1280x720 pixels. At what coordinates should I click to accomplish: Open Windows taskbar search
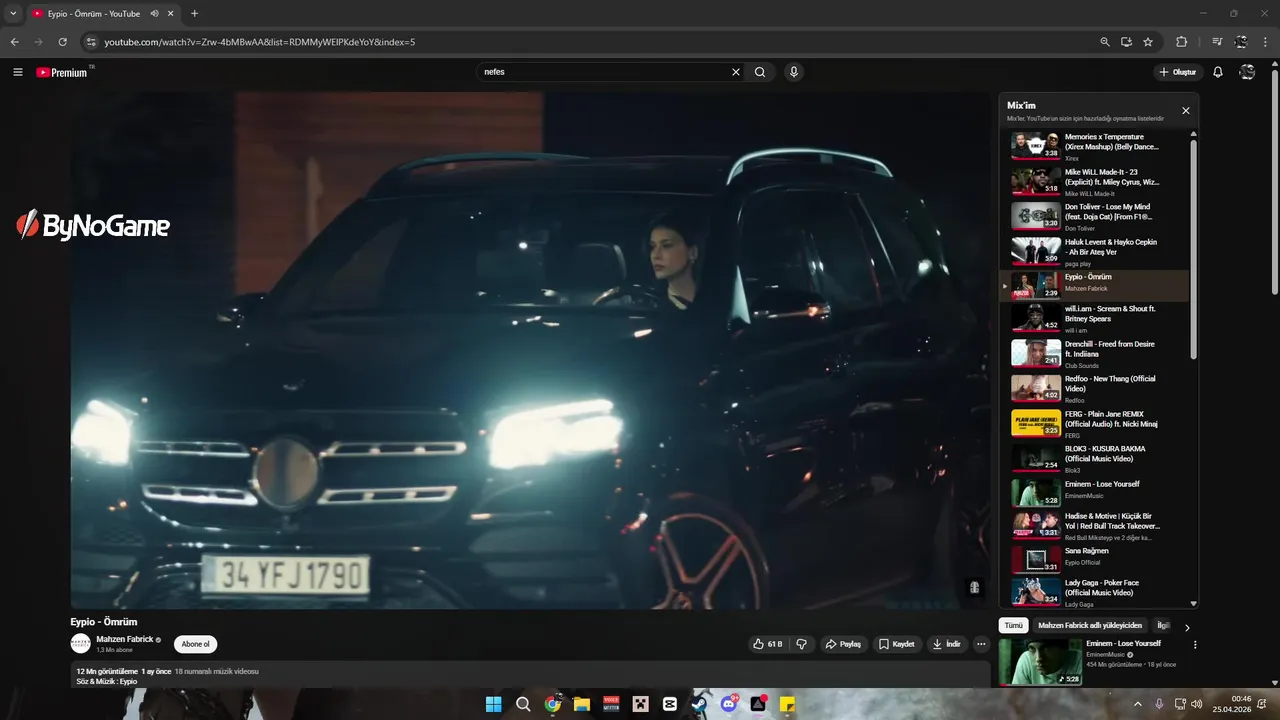[523, 704]
